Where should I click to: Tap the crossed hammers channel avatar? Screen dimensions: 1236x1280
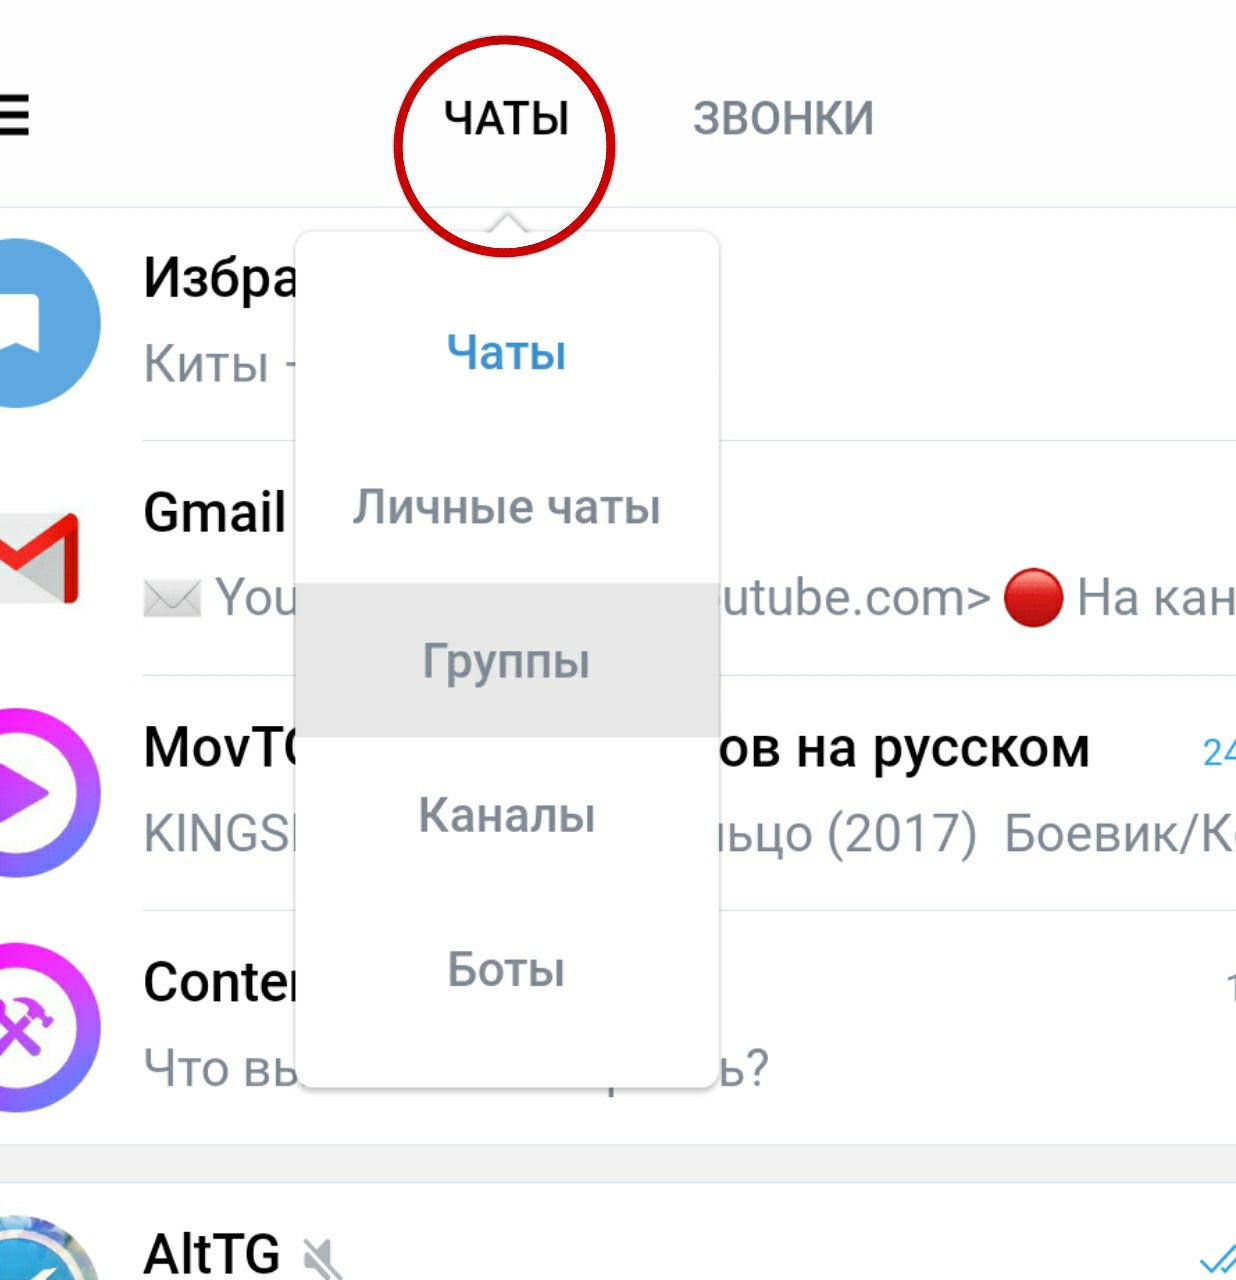pos(45,1027)
